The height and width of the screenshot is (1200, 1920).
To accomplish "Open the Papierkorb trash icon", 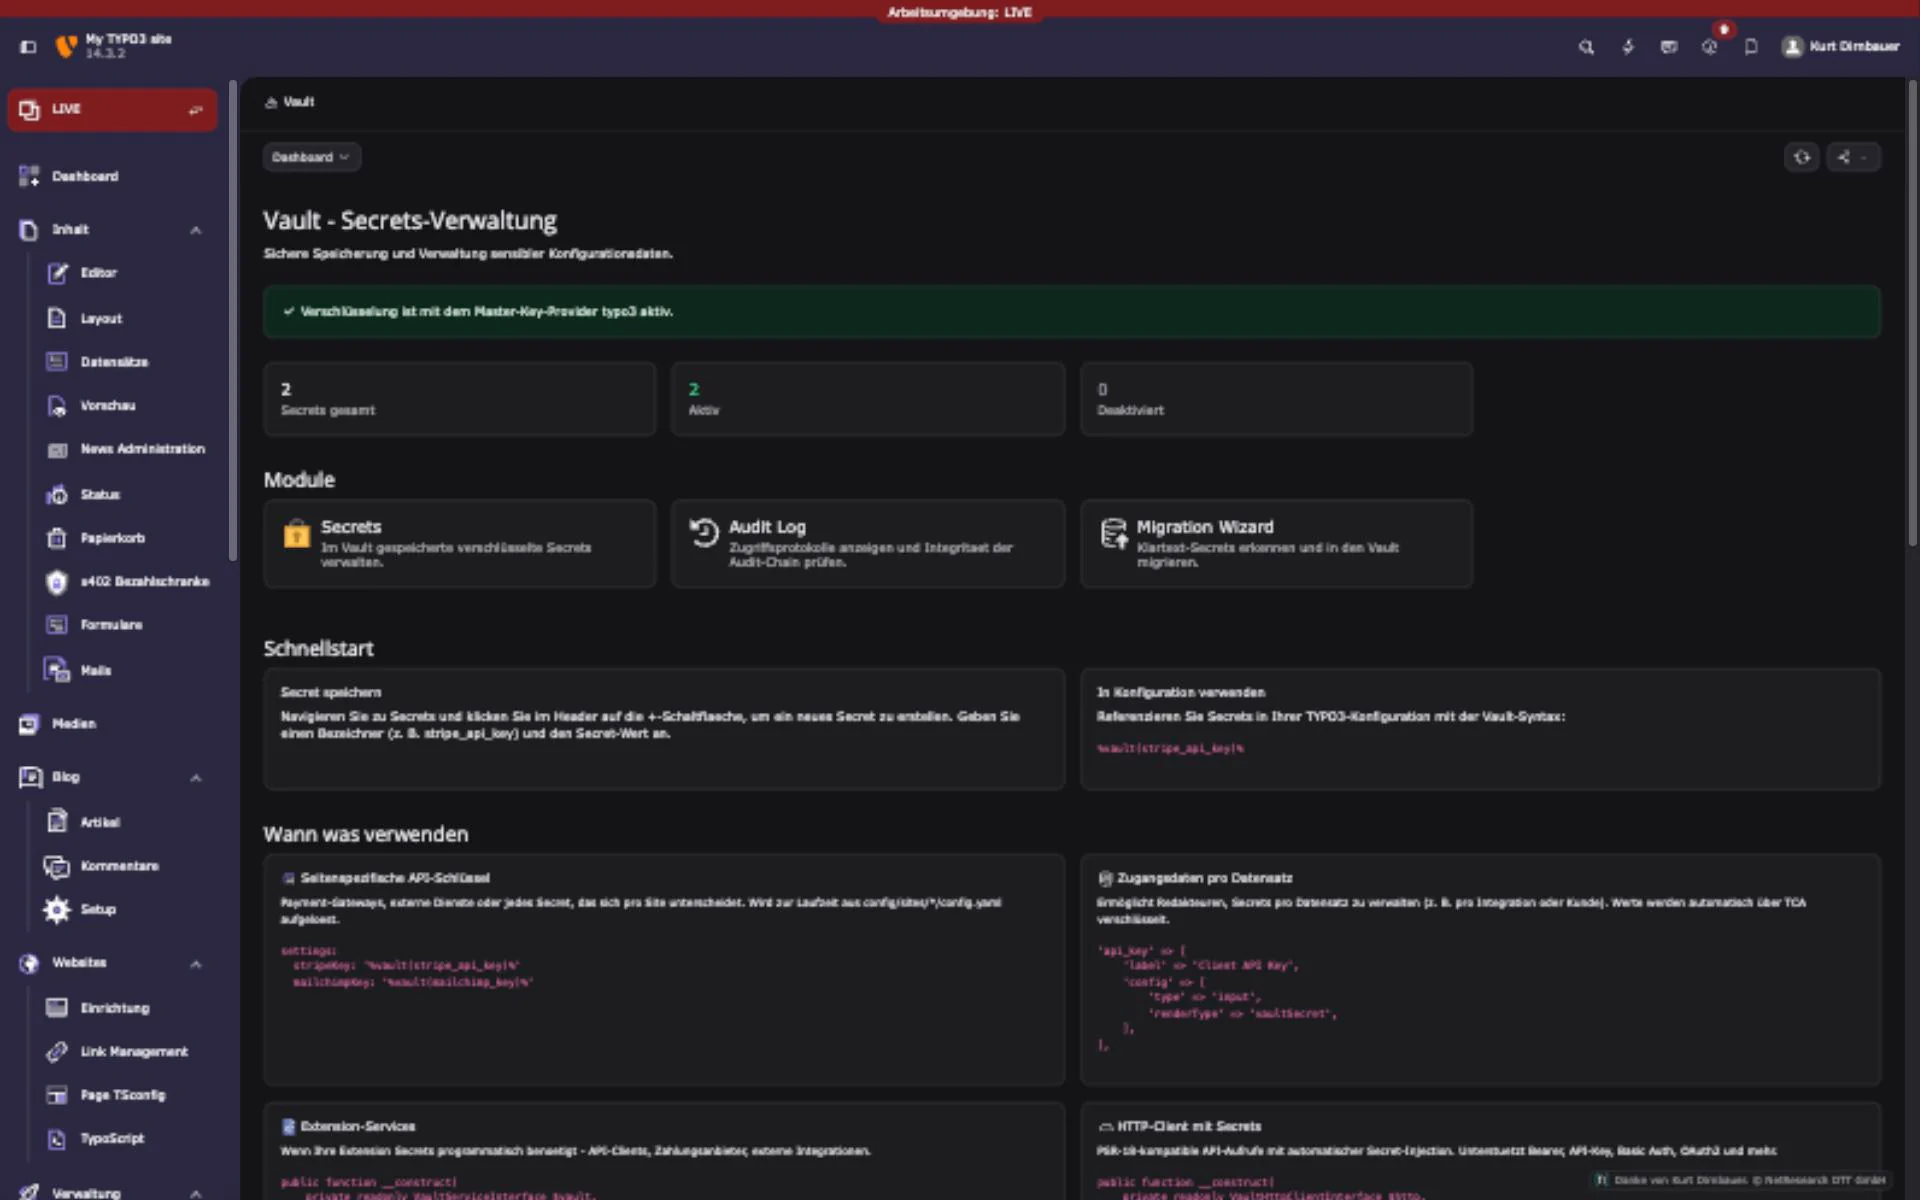I will coord(57,538).
